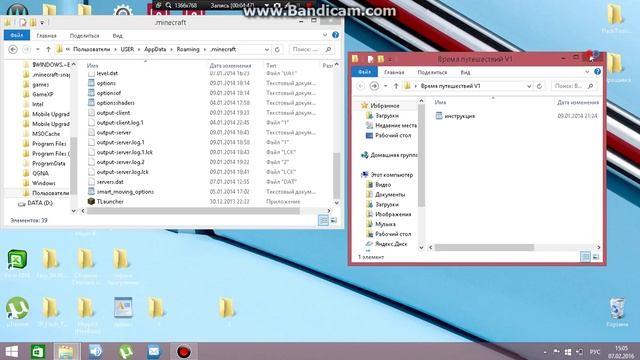This screenshot has height=360, width=640.
Task: Click Roaming in the address path
Action: click(188, 49)
